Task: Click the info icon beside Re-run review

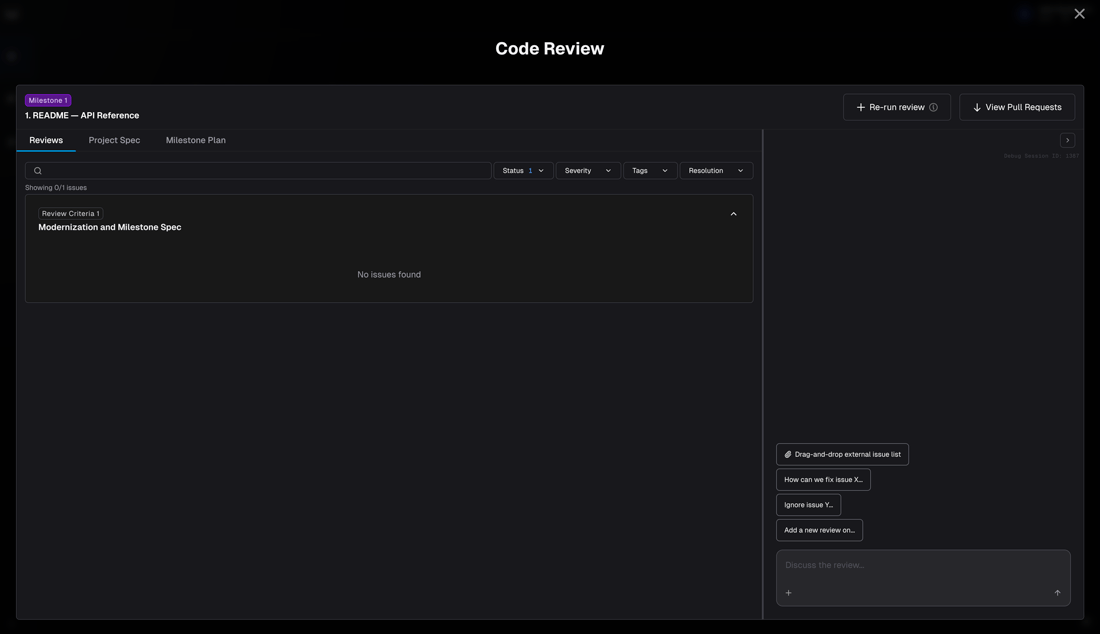Action: 933,107
